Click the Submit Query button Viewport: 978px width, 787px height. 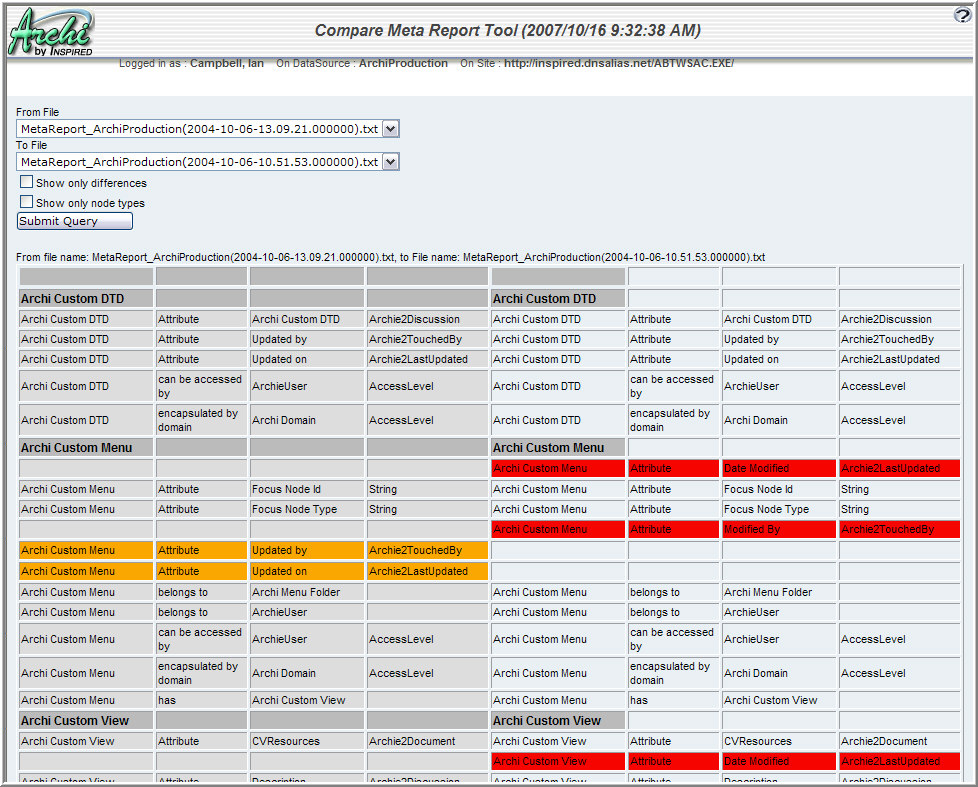coord(73,221)
